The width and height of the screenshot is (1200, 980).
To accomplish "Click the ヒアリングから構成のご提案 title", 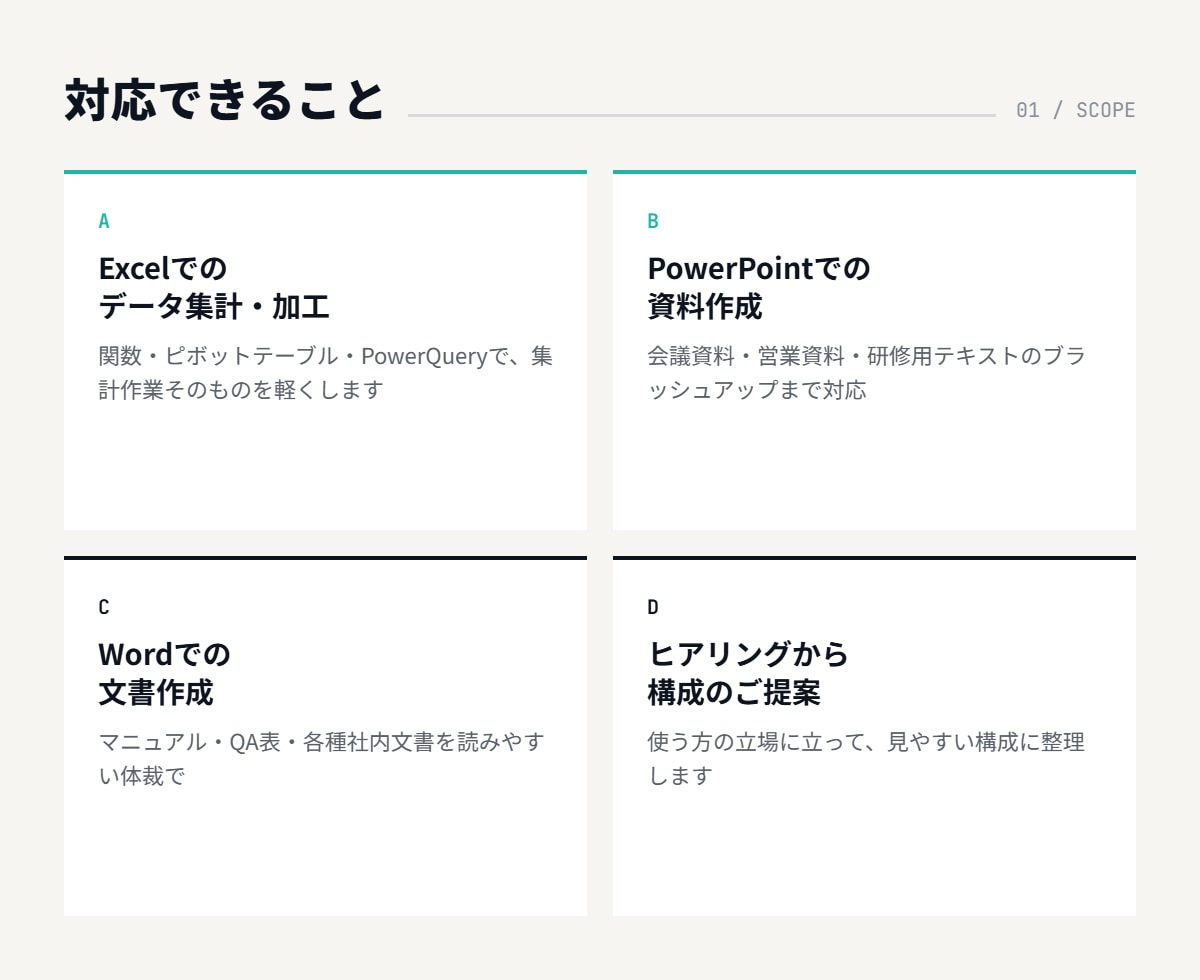I will point(748,673).
